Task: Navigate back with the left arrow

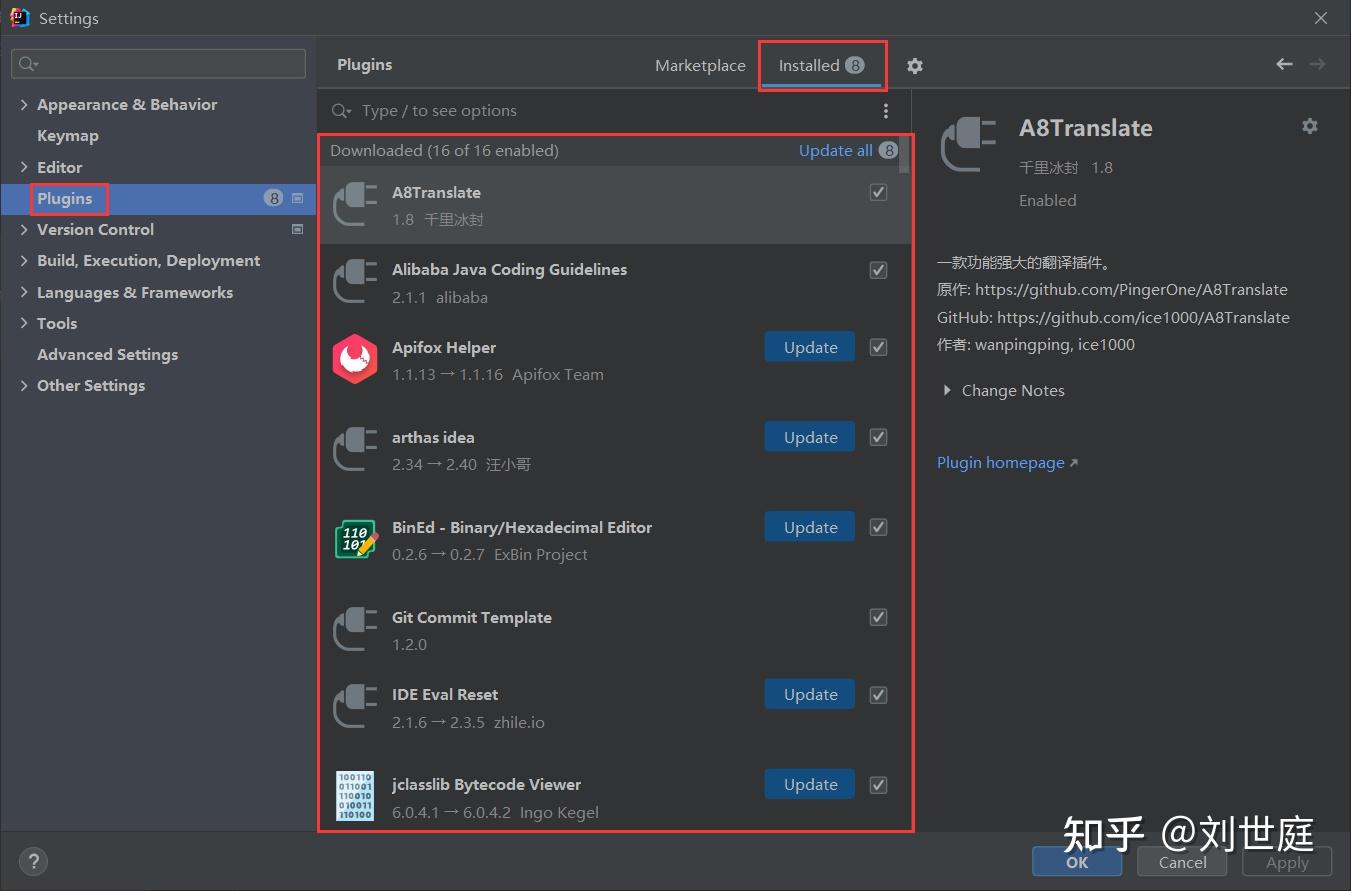Action: coord(1284,64)
